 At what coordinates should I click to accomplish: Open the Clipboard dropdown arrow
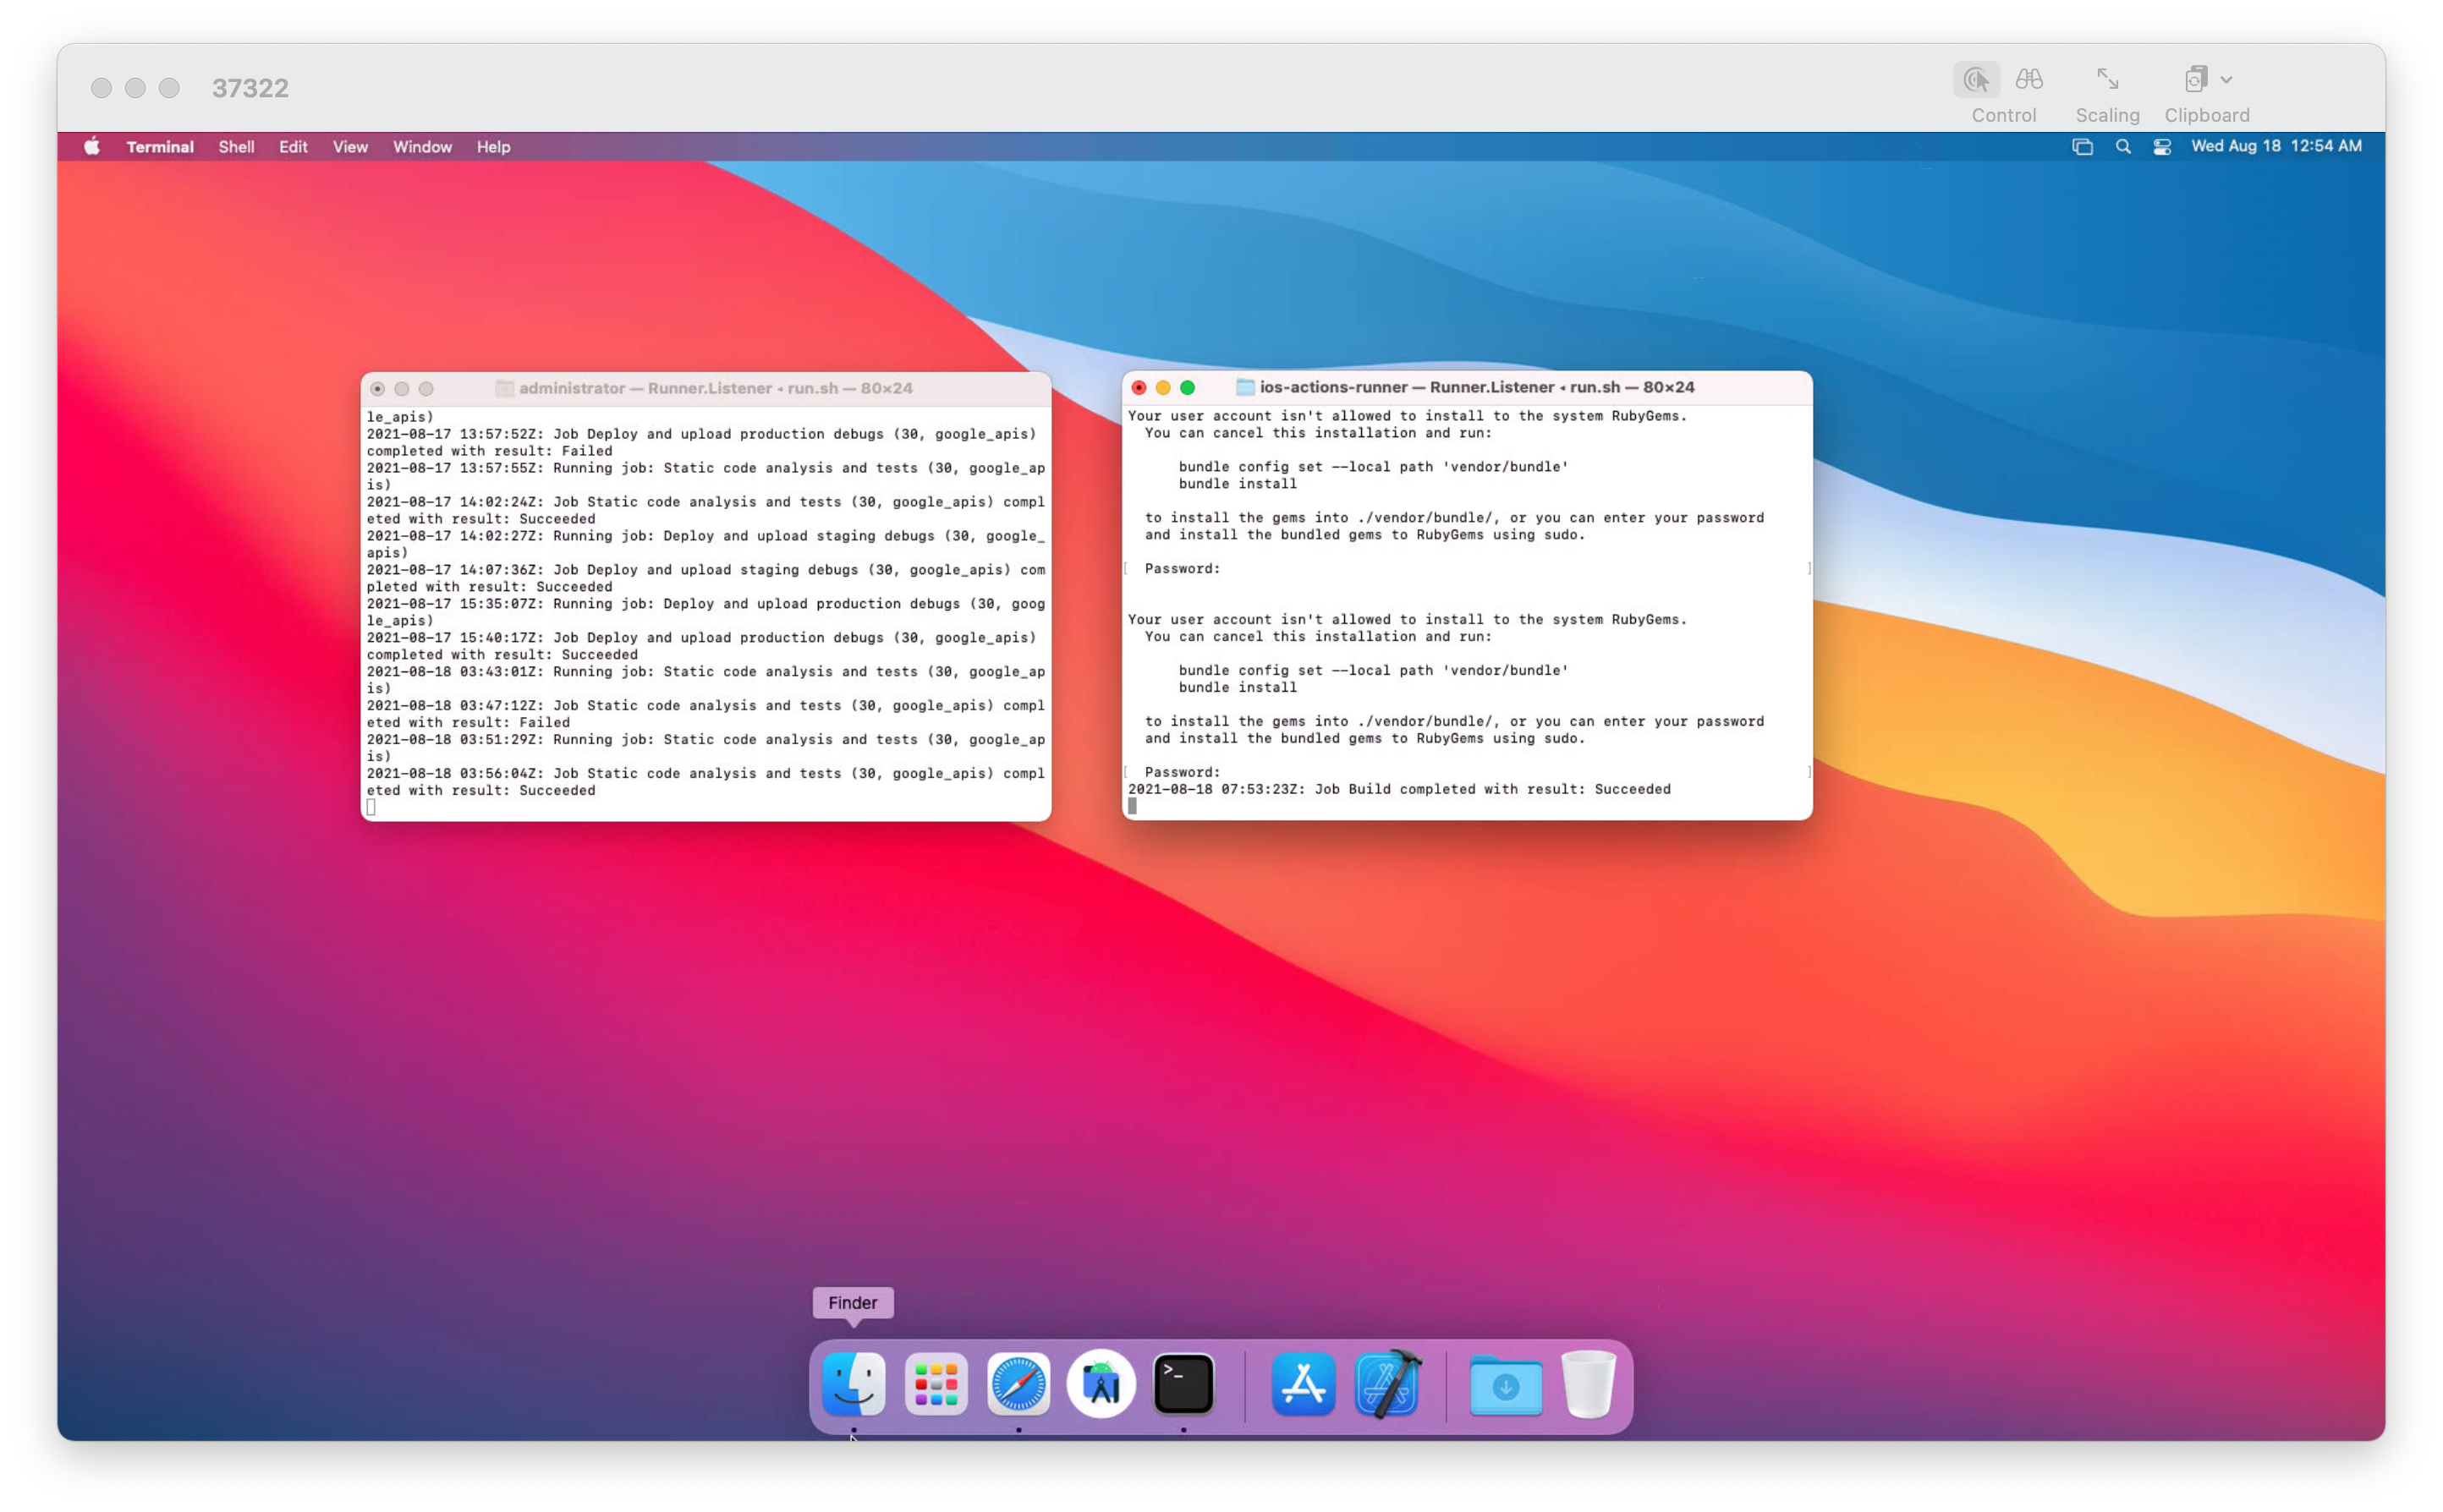point(2226,80)
